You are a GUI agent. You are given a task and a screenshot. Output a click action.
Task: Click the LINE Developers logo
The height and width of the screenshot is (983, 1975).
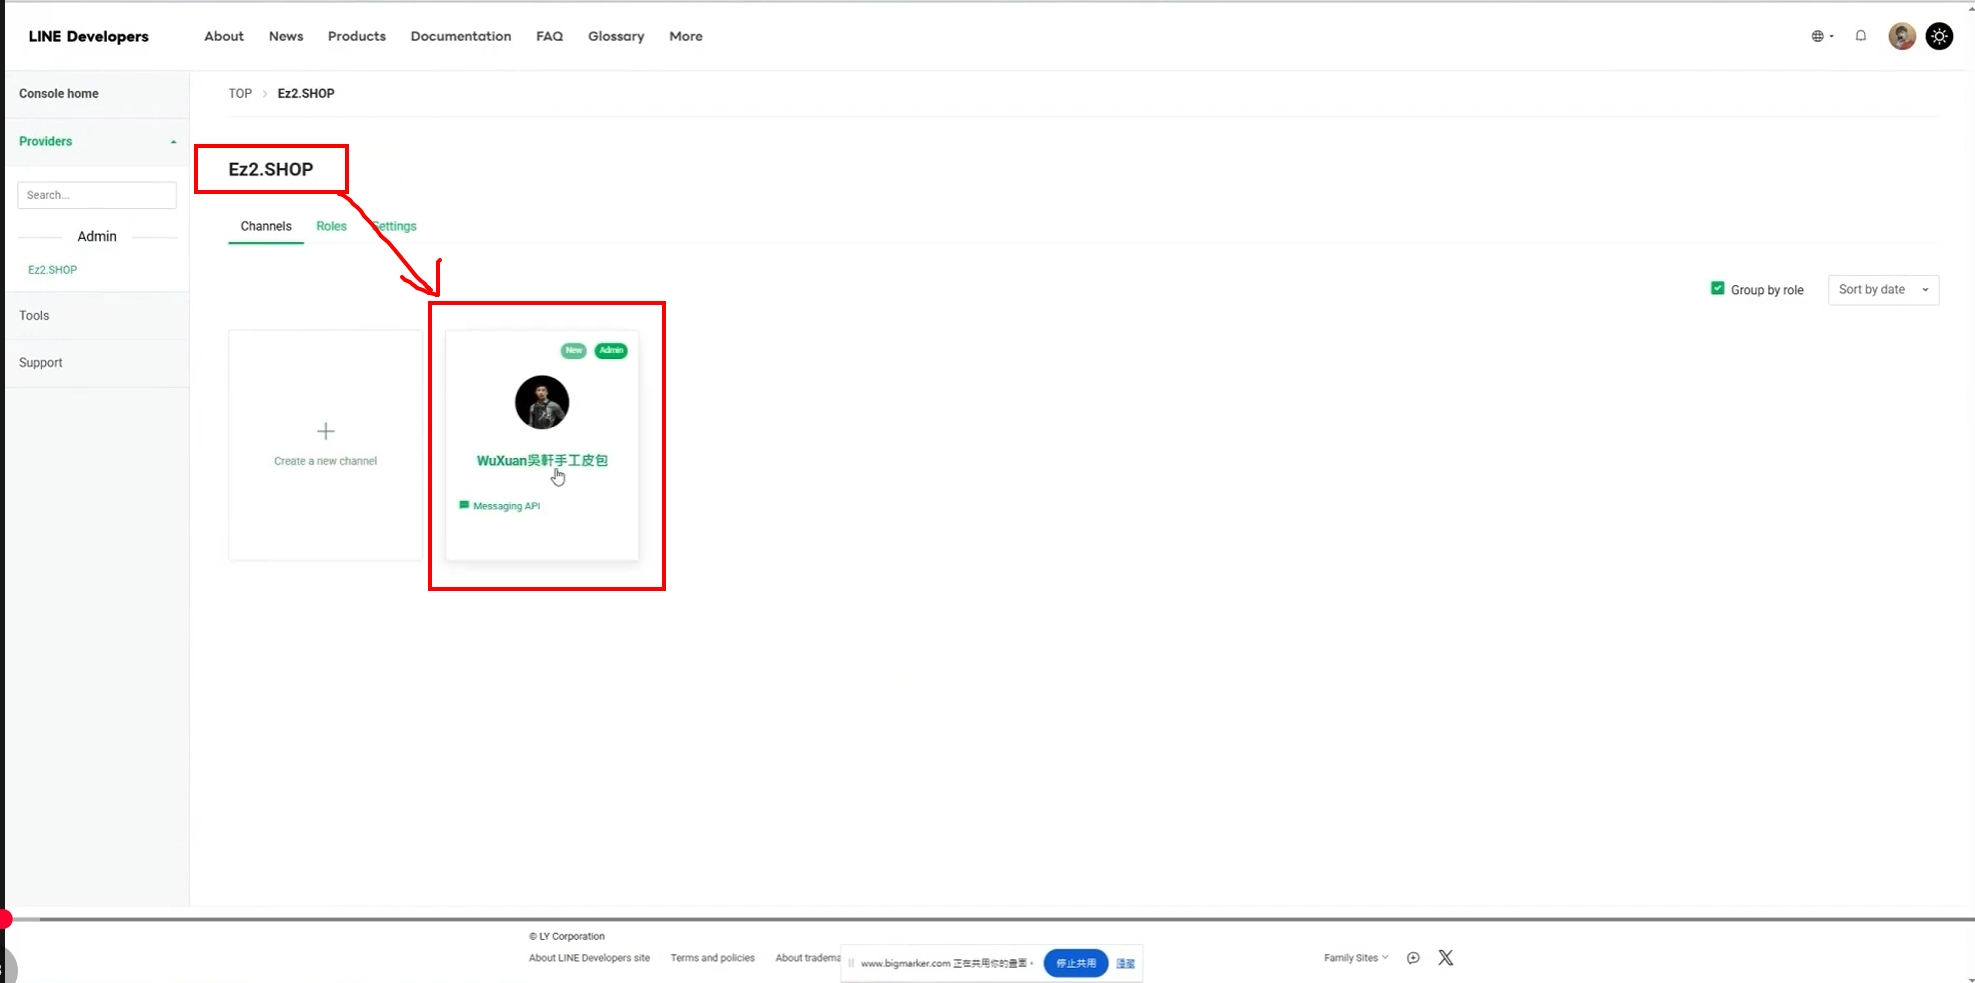(x=89, y=36)
